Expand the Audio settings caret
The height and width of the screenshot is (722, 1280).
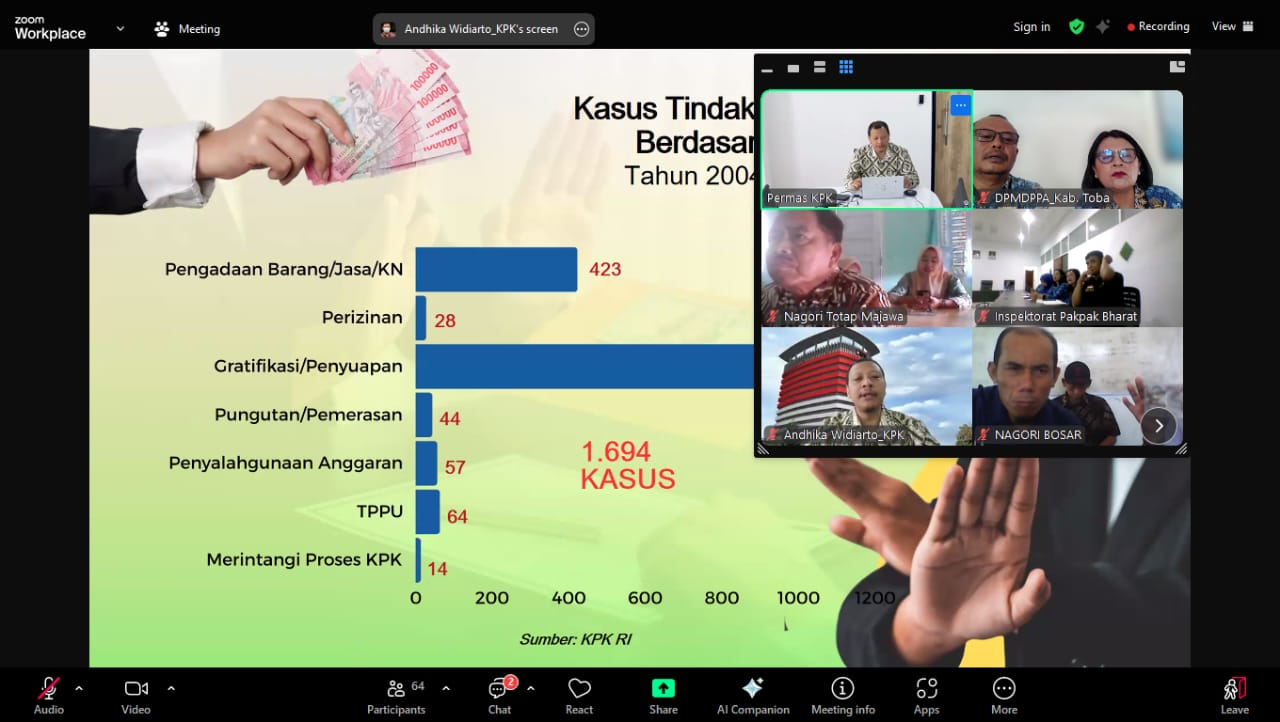(79, 688)
